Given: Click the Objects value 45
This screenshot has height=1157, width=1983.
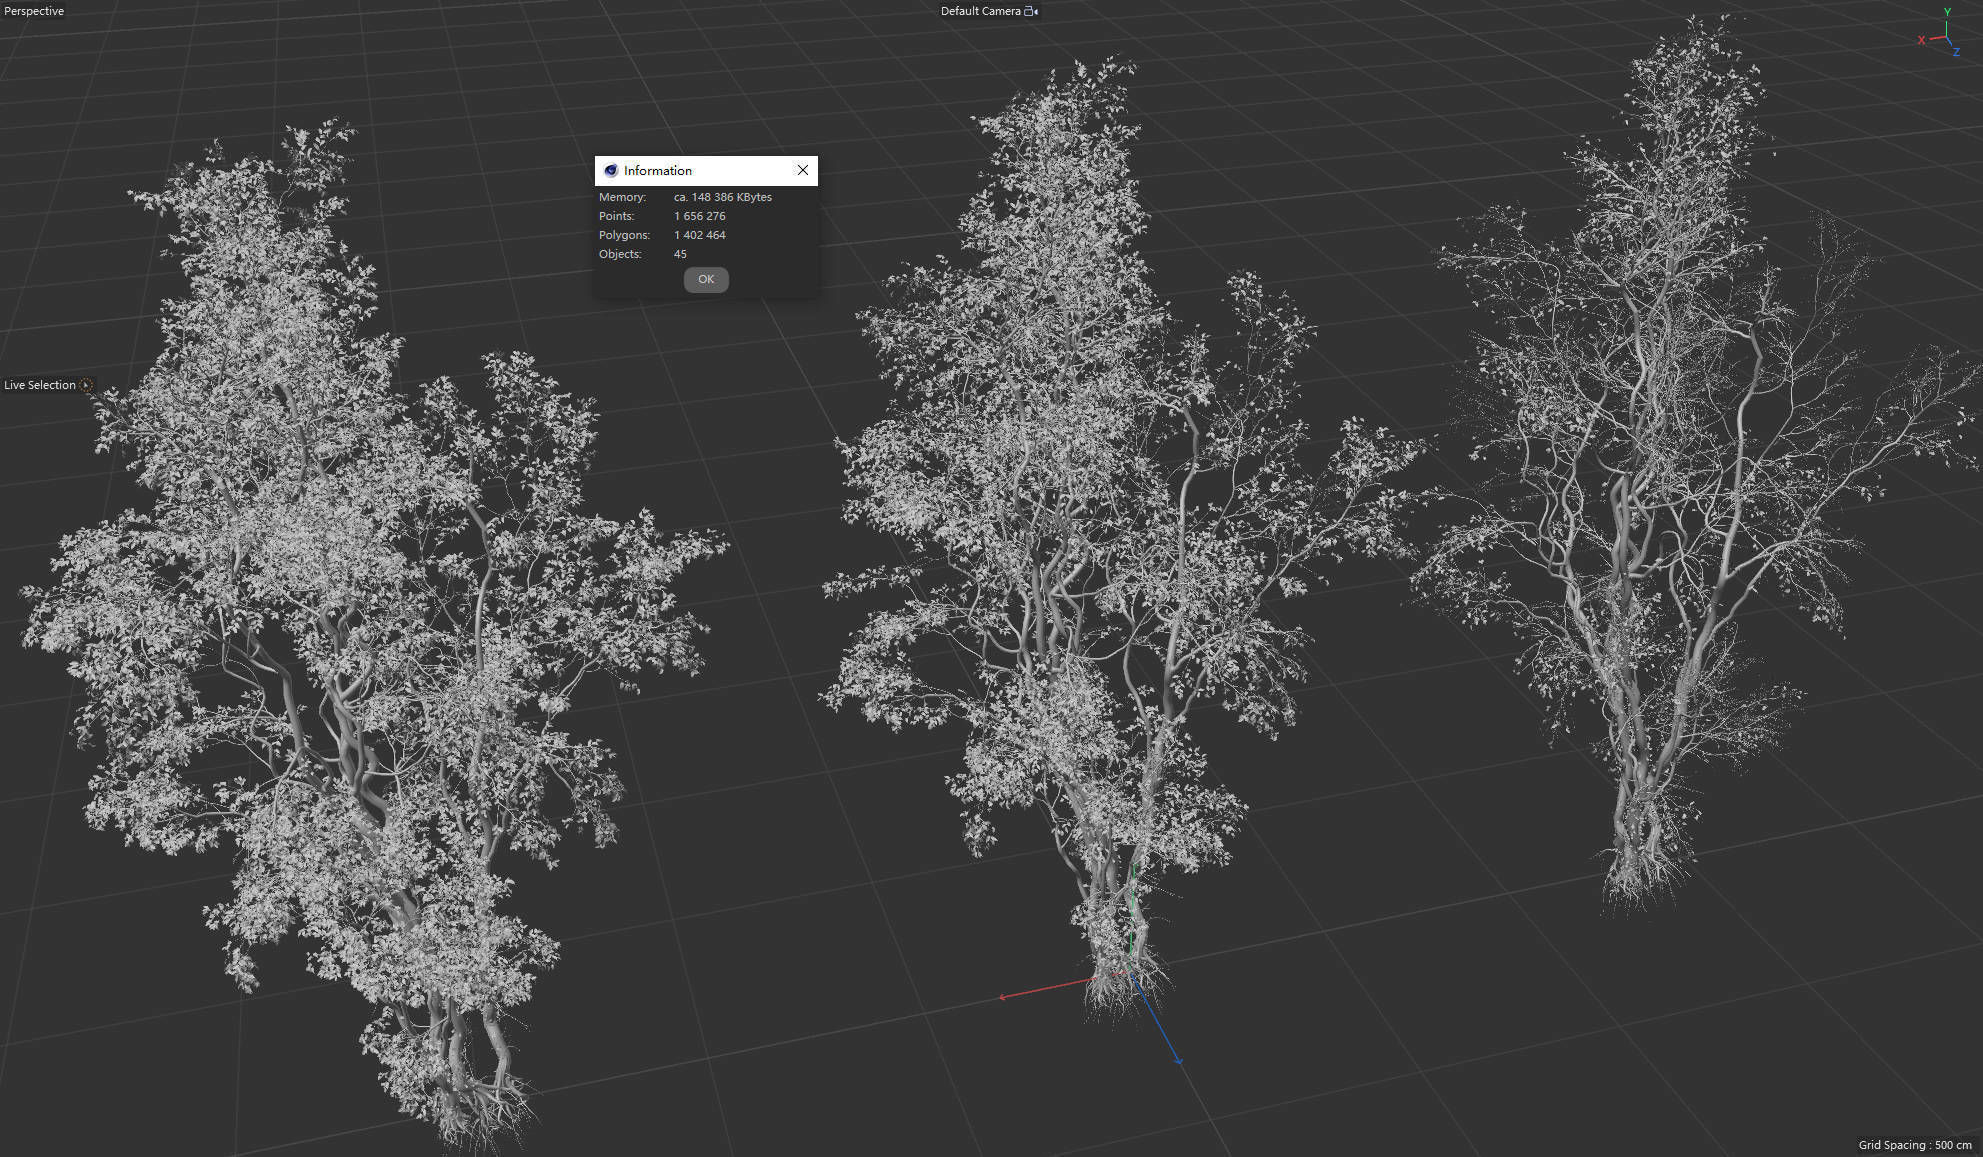Looking at the screenshot, I should (680, 254).
